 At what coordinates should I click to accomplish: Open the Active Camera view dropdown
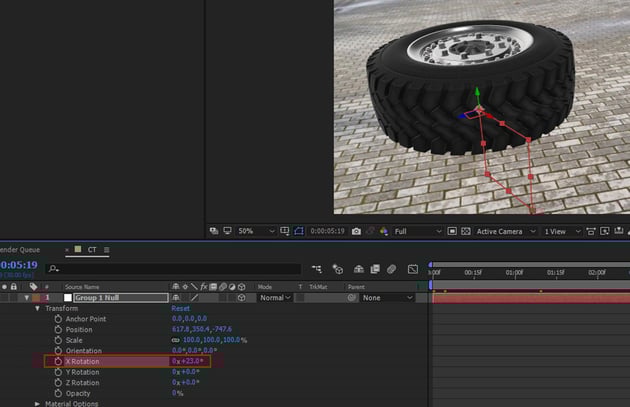point(505,231)
